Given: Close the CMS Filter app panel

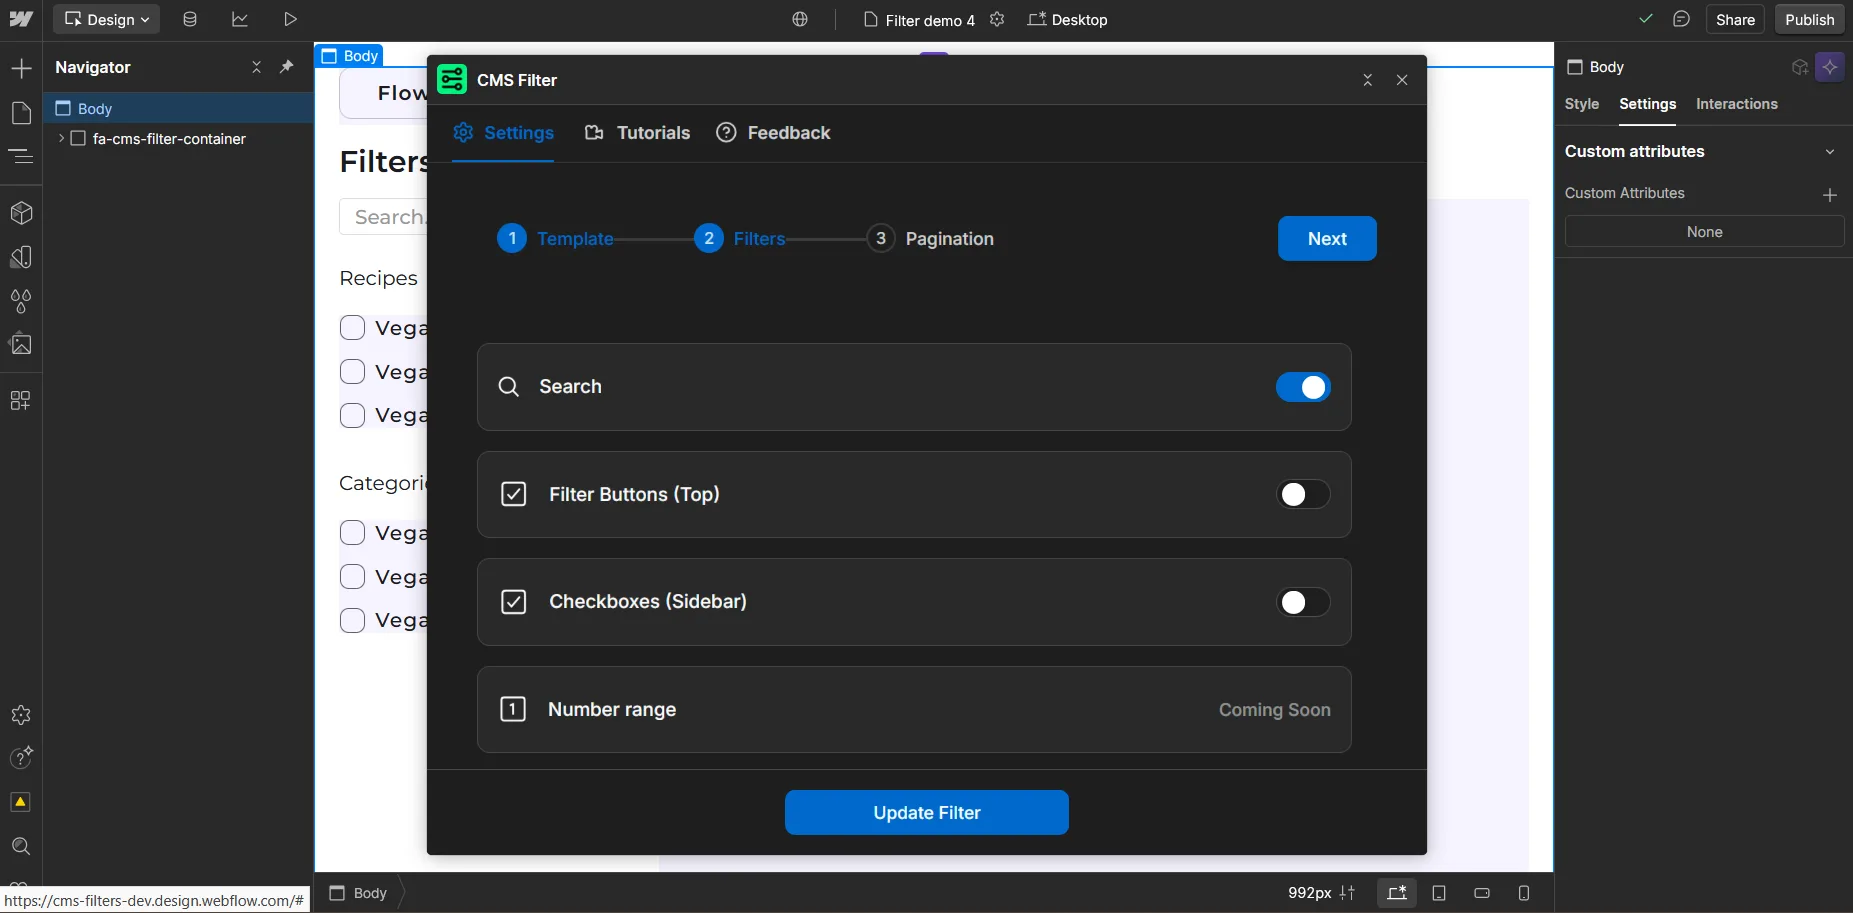Looking at the screenshot, I should [1402, 80].
